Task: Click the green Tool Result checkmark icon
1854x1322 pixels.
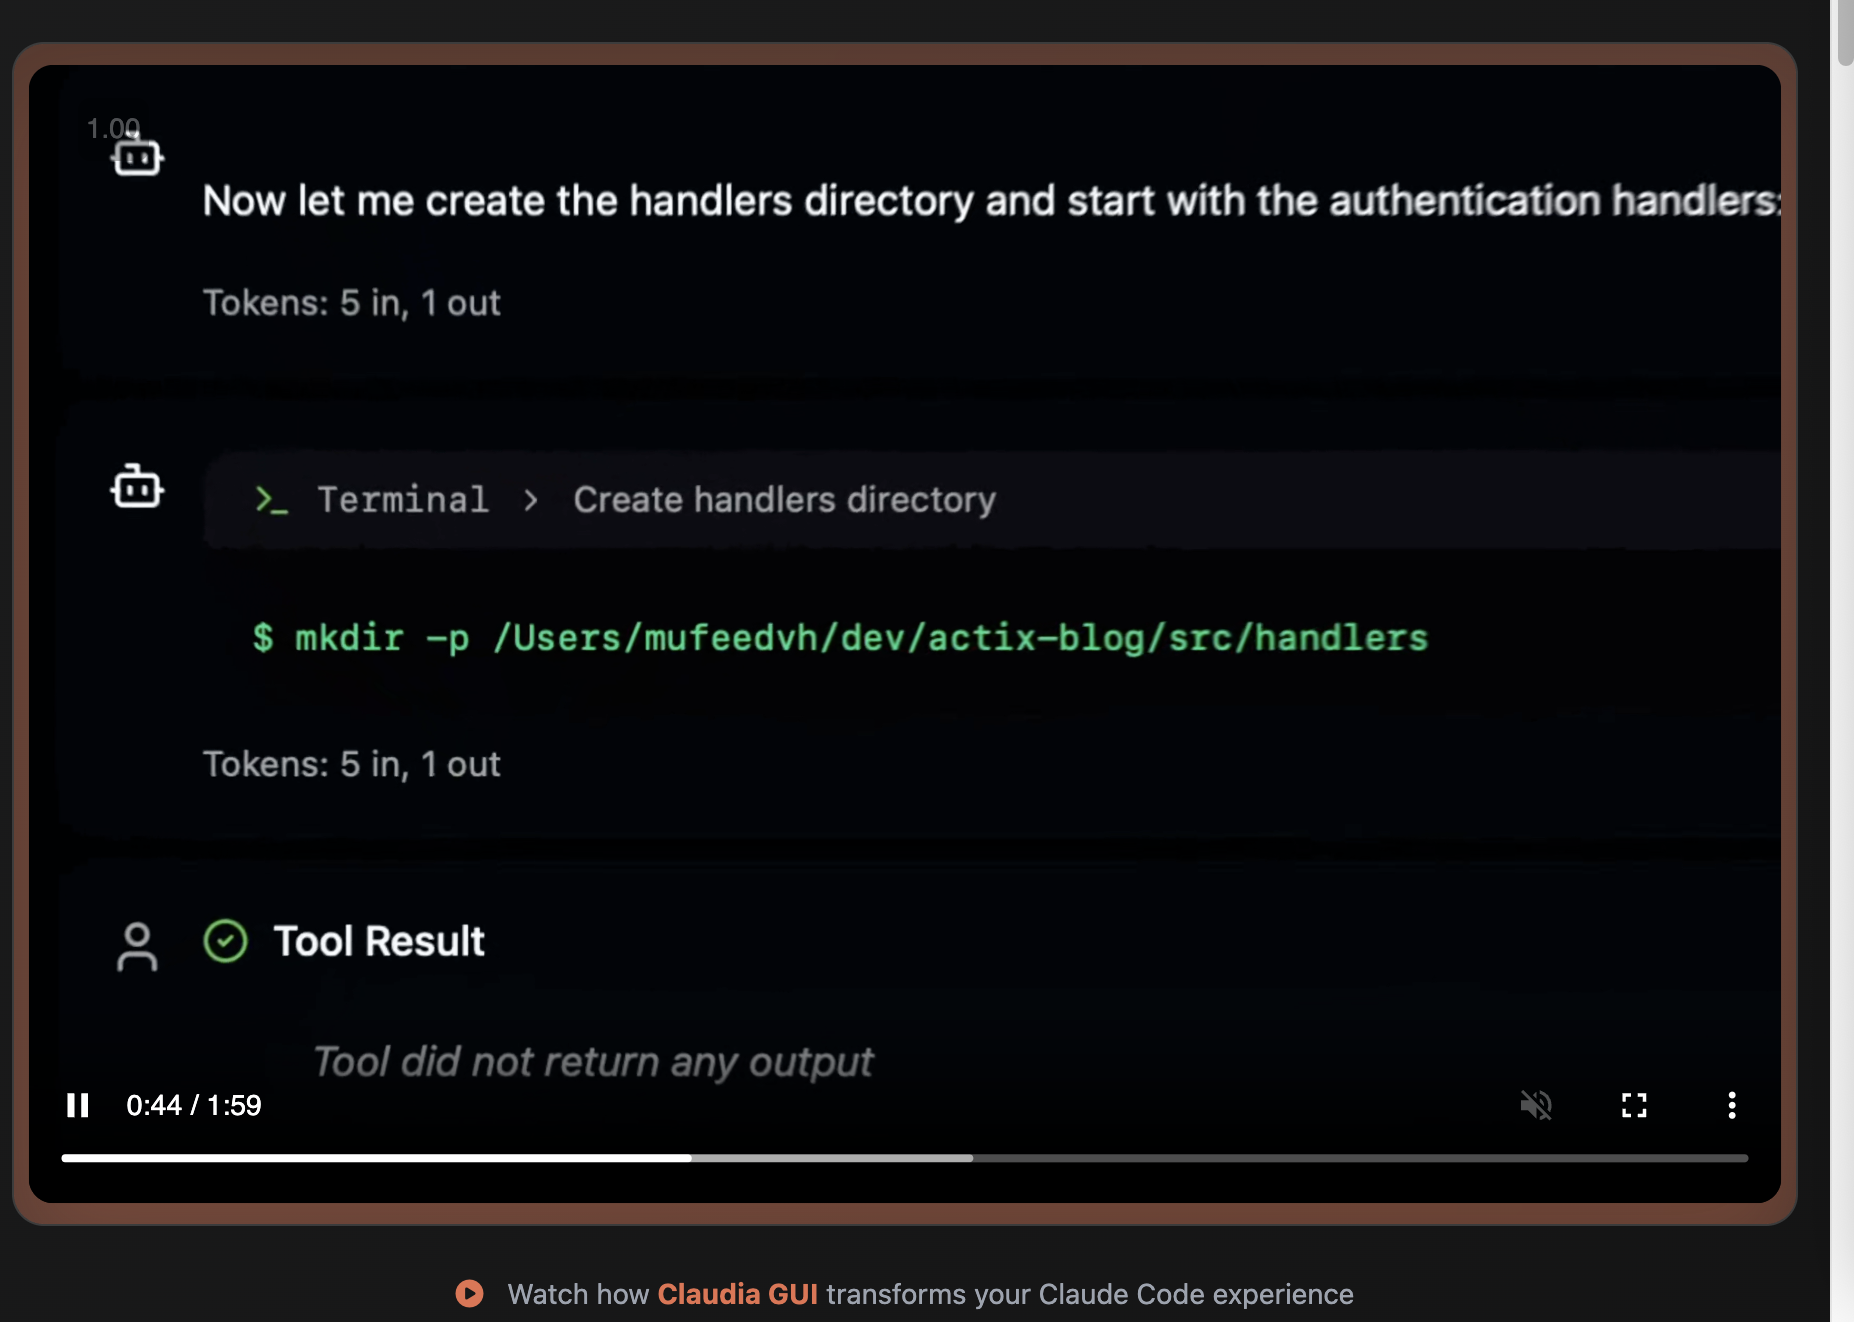Action: [225, 941]
